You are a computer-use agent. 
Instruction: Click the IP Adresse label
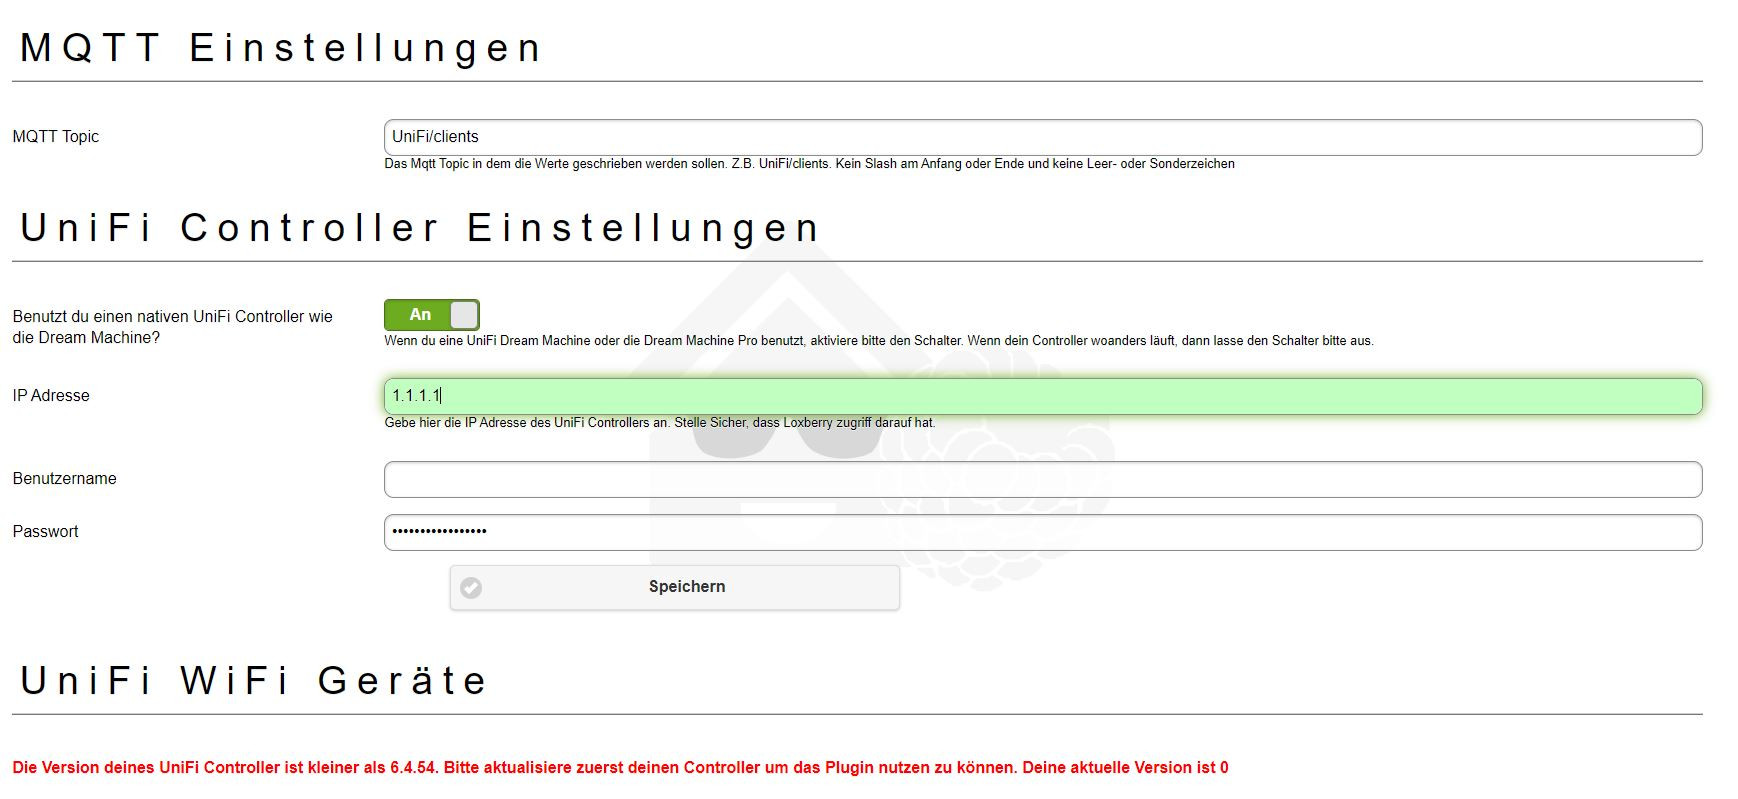click(51, 396)
